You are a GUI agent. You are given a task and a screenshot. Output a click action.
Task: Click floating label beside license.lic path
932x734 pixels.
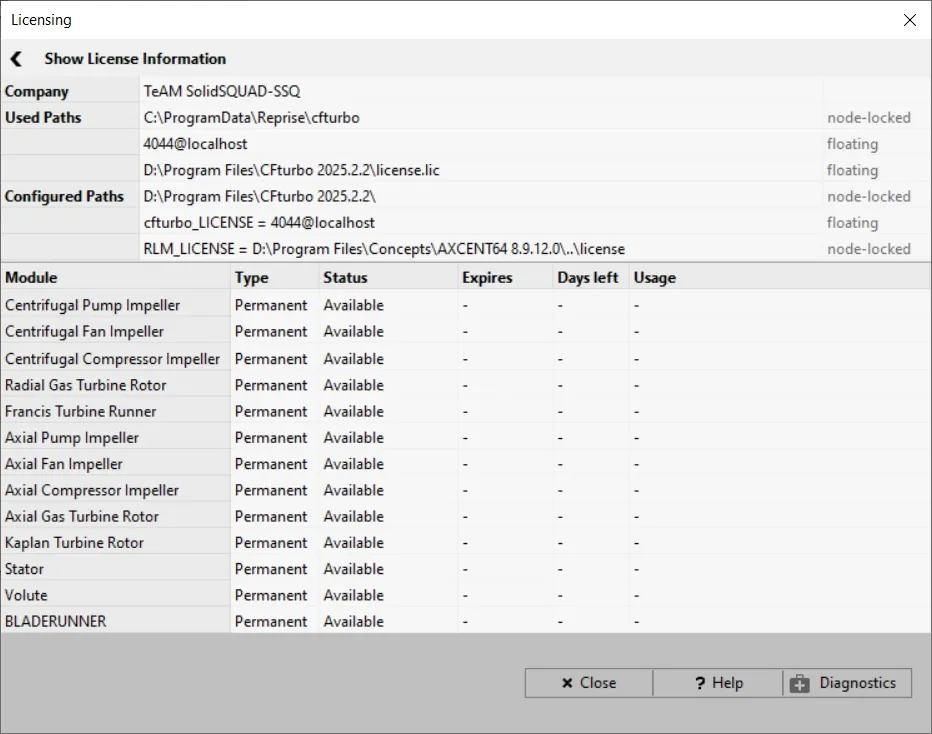point(852,170)
